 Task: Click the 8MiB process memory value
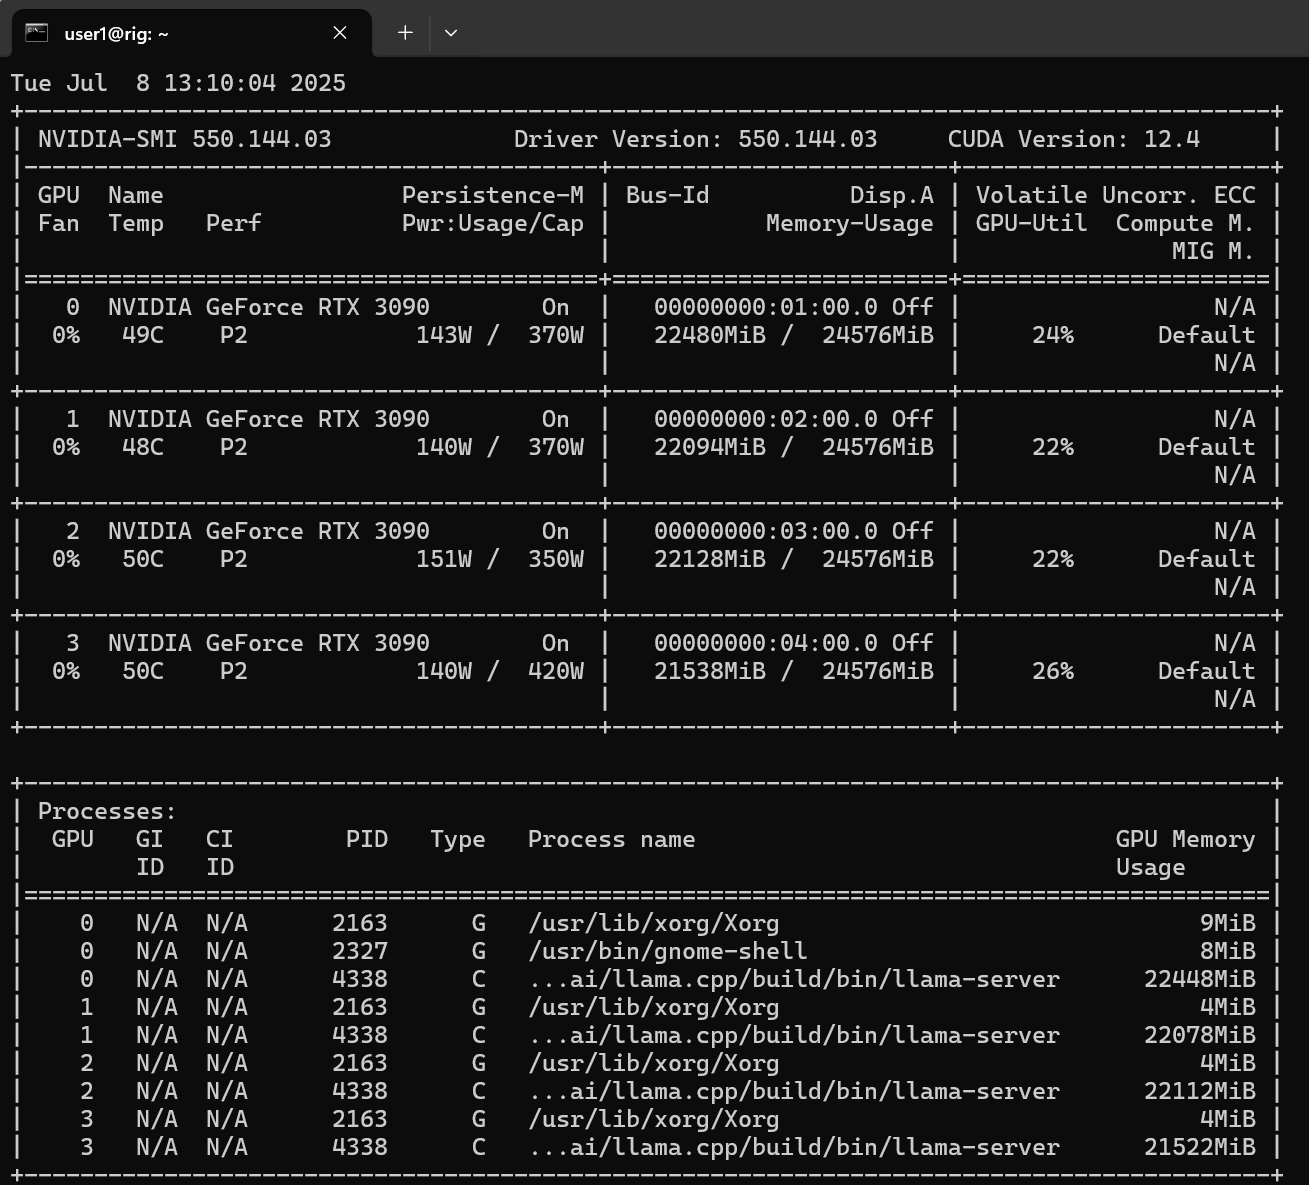tap(1228, 952)
